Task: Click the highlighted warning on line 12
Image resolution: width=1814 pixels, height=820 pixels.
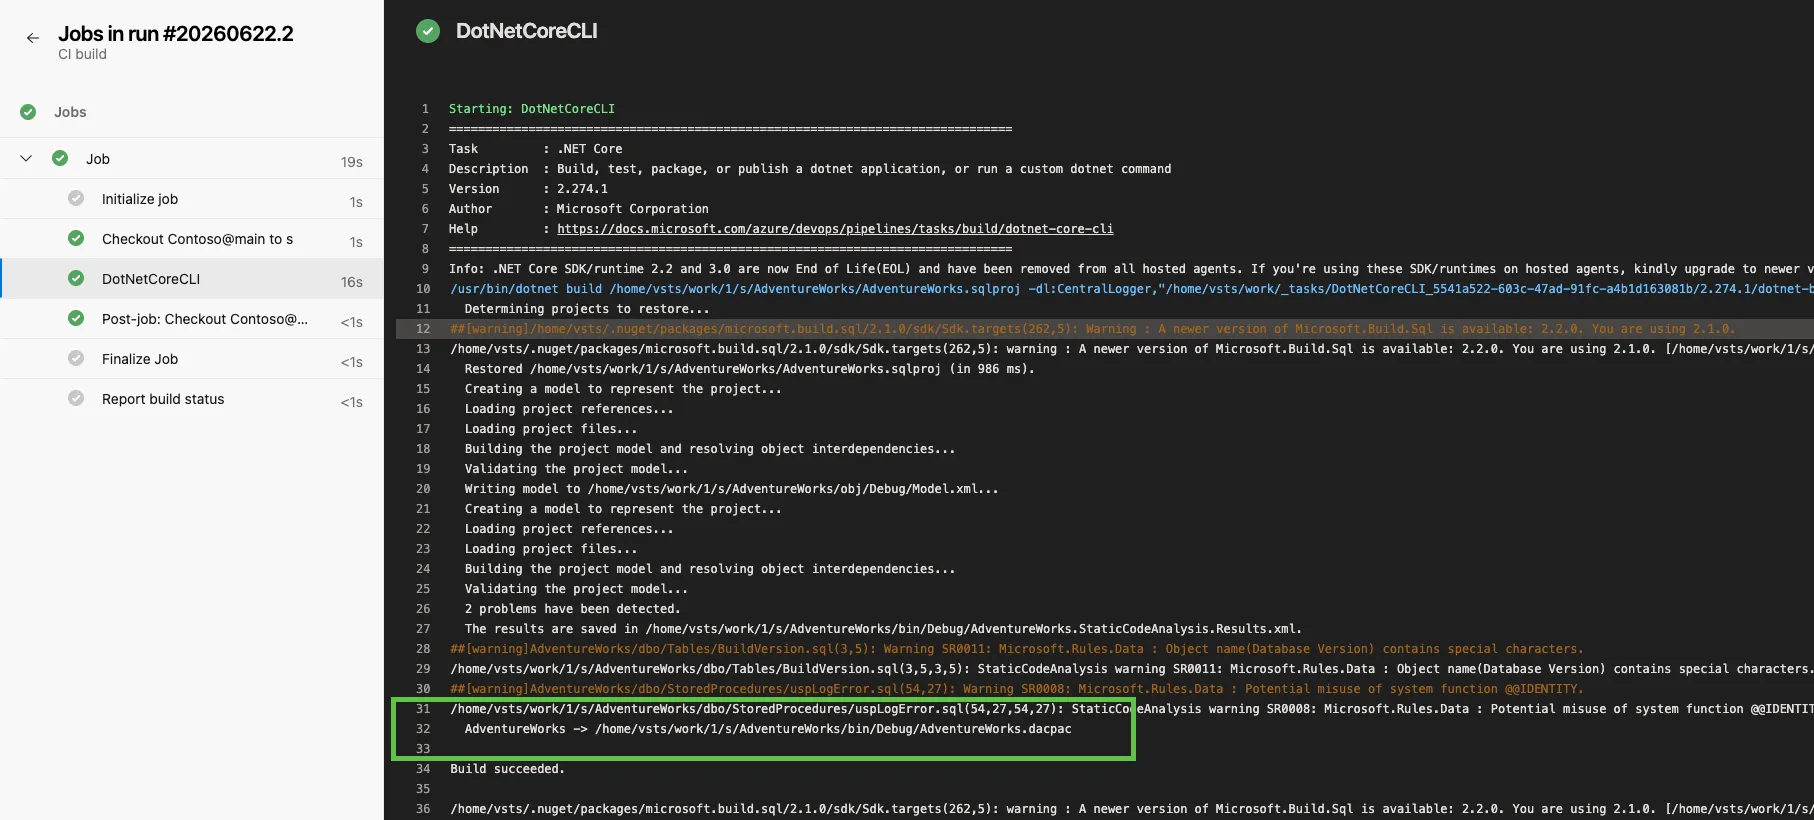Action: point(1092,329)
